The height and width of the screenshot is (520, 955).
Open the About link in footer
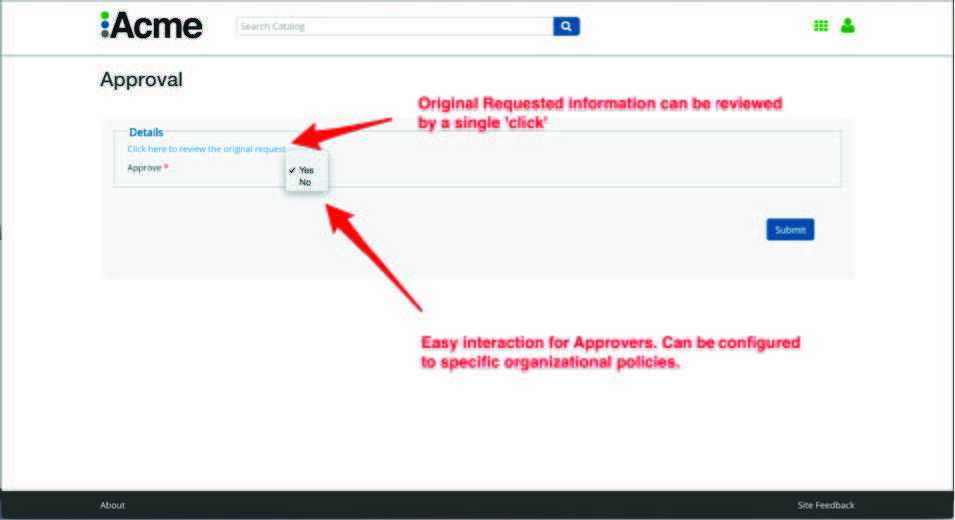point(112,505)
